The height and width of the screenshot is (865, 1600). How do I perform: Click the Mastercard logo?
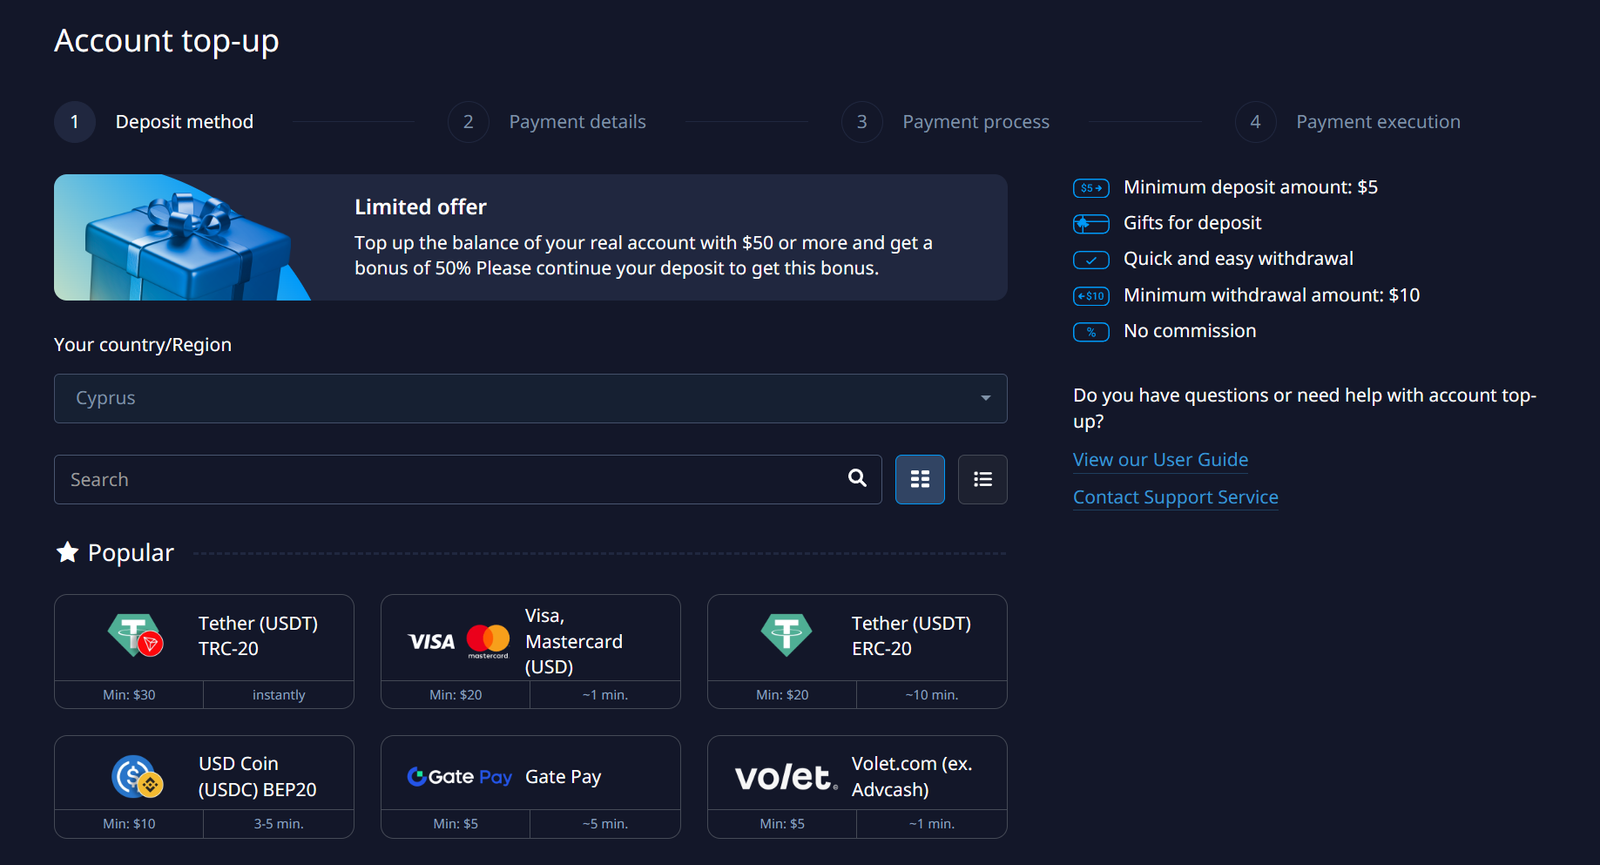click(x=488, y=641)
